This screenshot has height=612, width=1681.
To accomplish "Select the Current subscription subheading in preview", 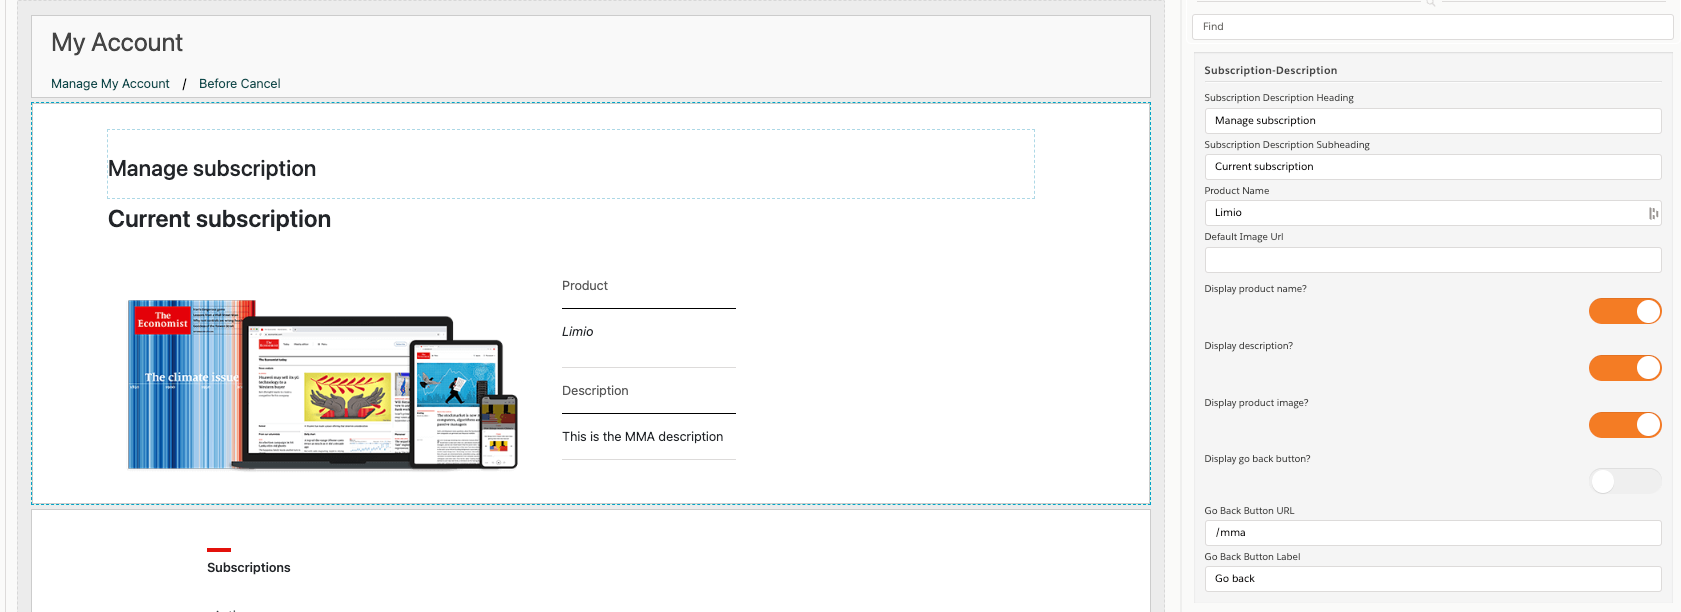I will click(219, 219).
